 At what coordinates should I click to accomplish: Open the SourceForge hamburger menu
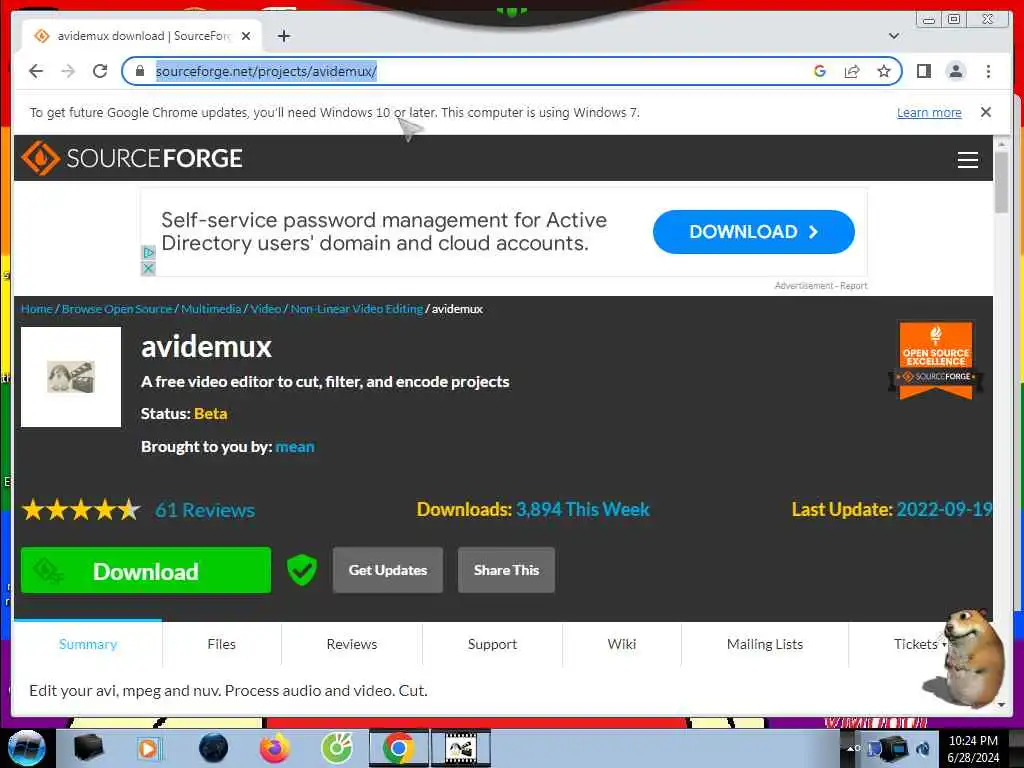coord(968,160)
